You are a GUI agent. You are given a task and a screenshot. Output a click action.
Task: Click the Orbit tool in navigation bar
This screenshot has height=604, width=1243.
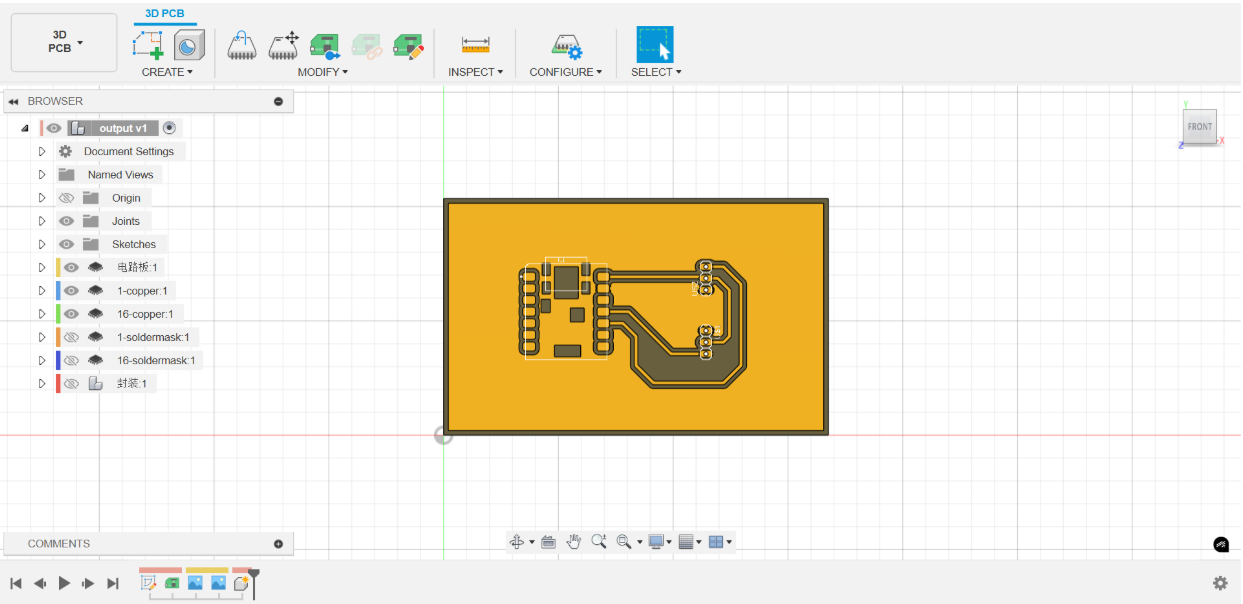[x=517, y=542]
